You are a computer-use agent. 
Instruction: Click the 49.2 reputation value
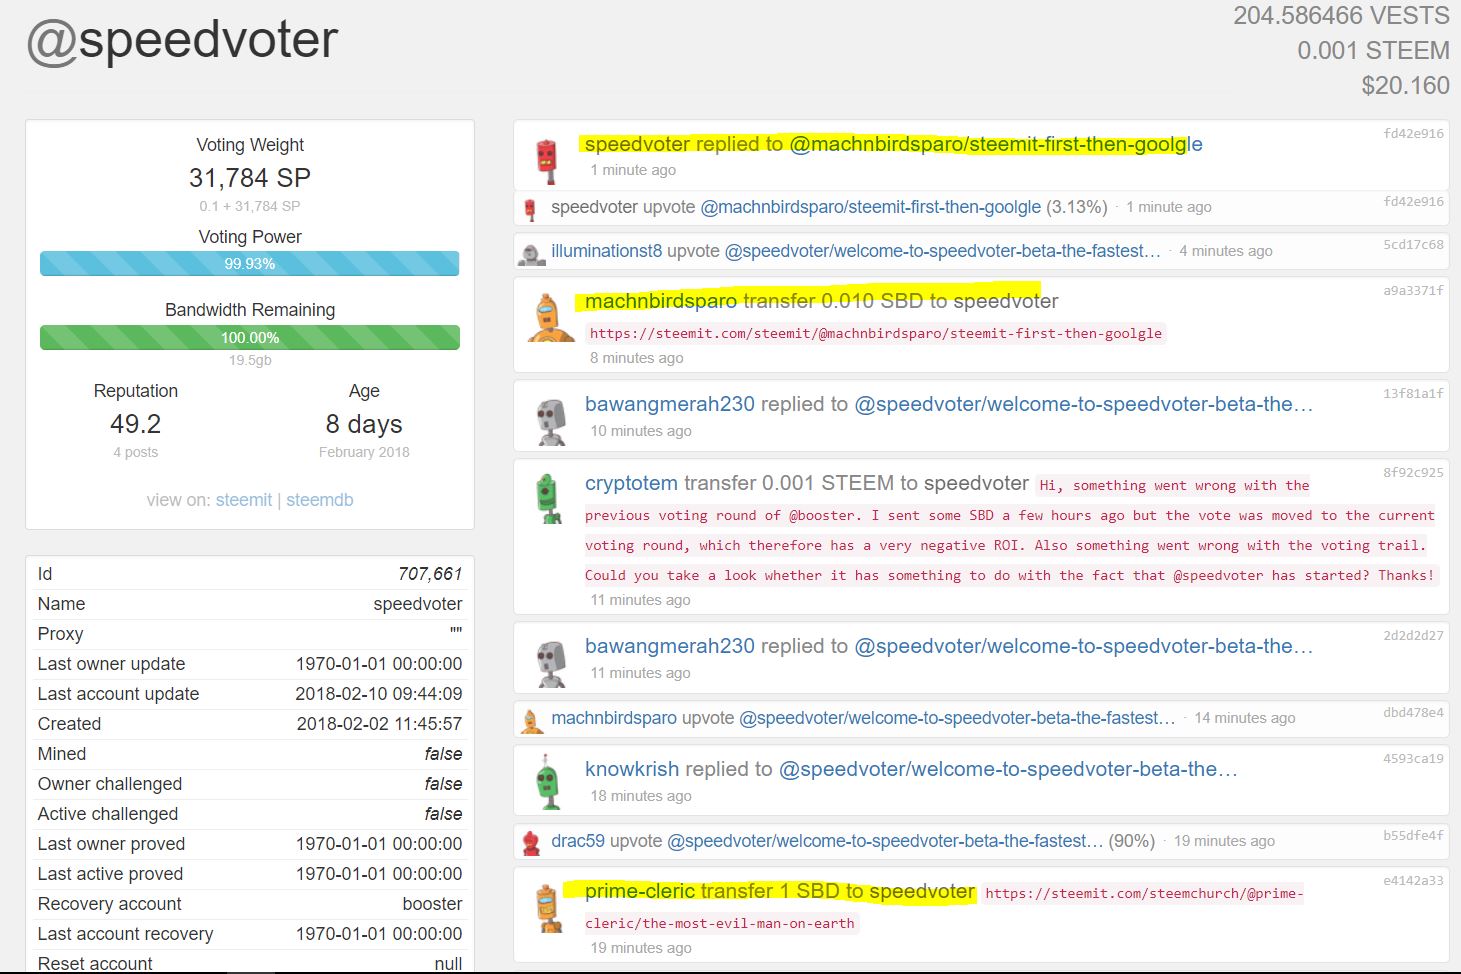point(136,424)
